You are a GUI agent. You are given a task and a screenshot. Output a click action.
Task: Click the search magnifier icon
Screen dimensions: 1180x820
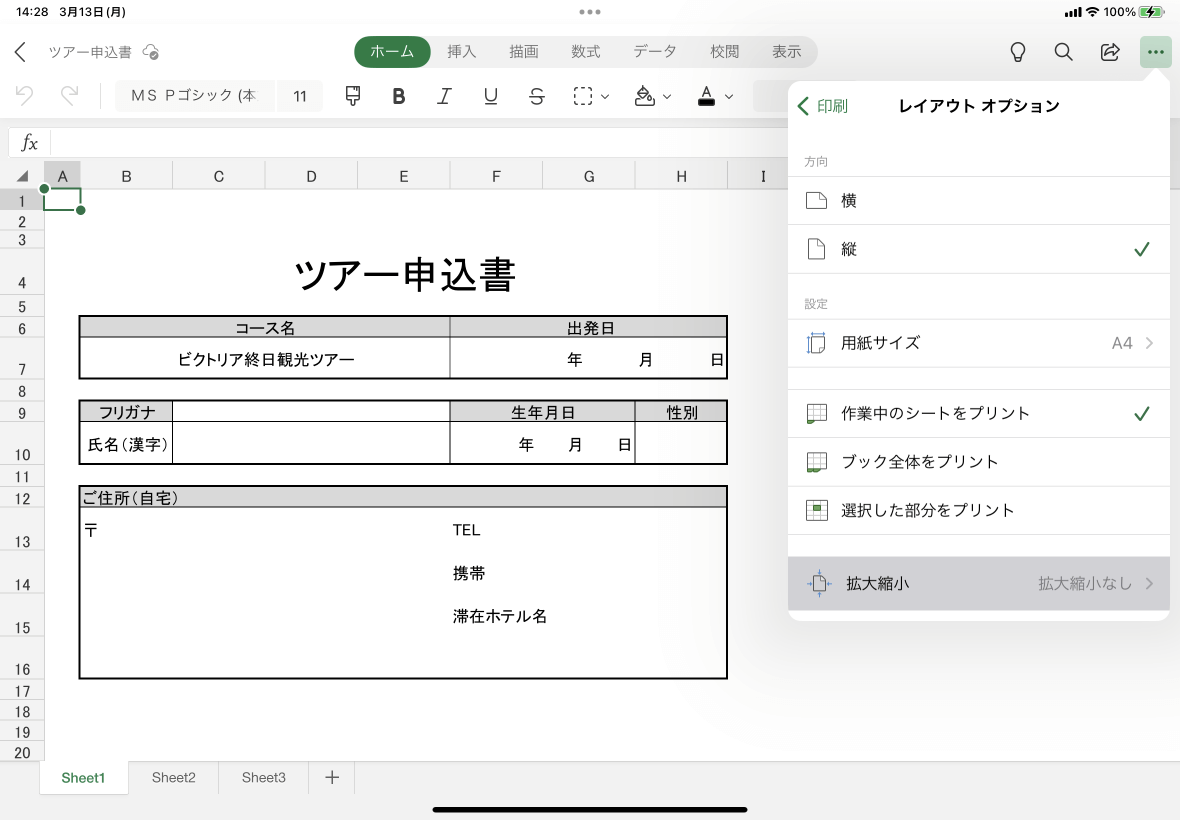click(x=1063, y=52)
